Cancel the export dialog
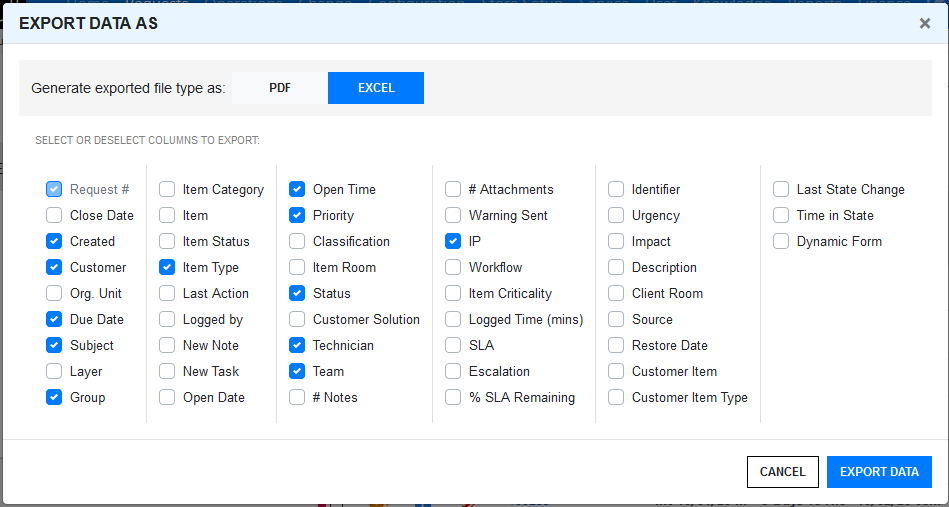This screenshot has height=507, width=949. pos(782,472)
